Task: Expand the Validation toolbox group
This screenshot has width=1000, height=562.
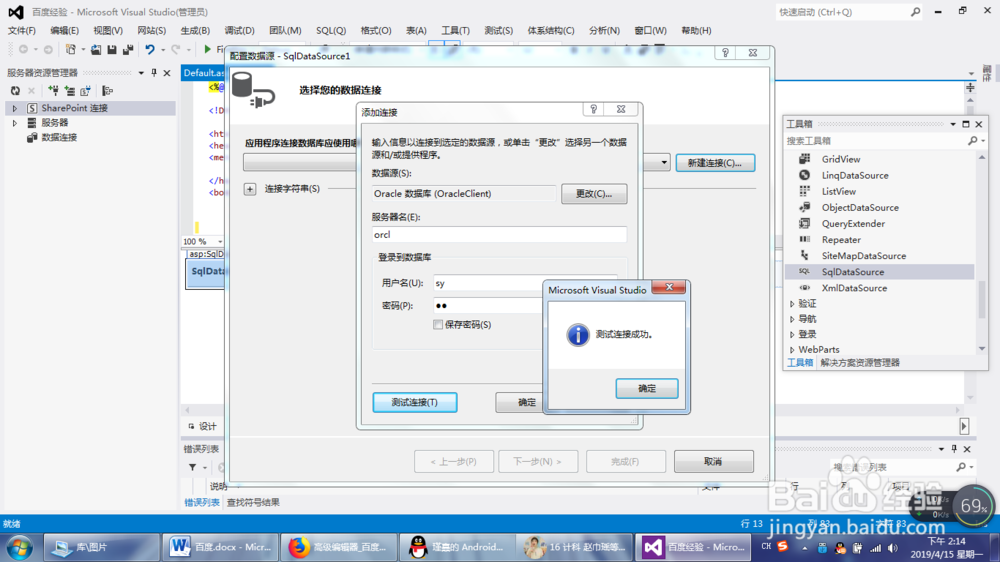Action: click(x=792, y=304)
